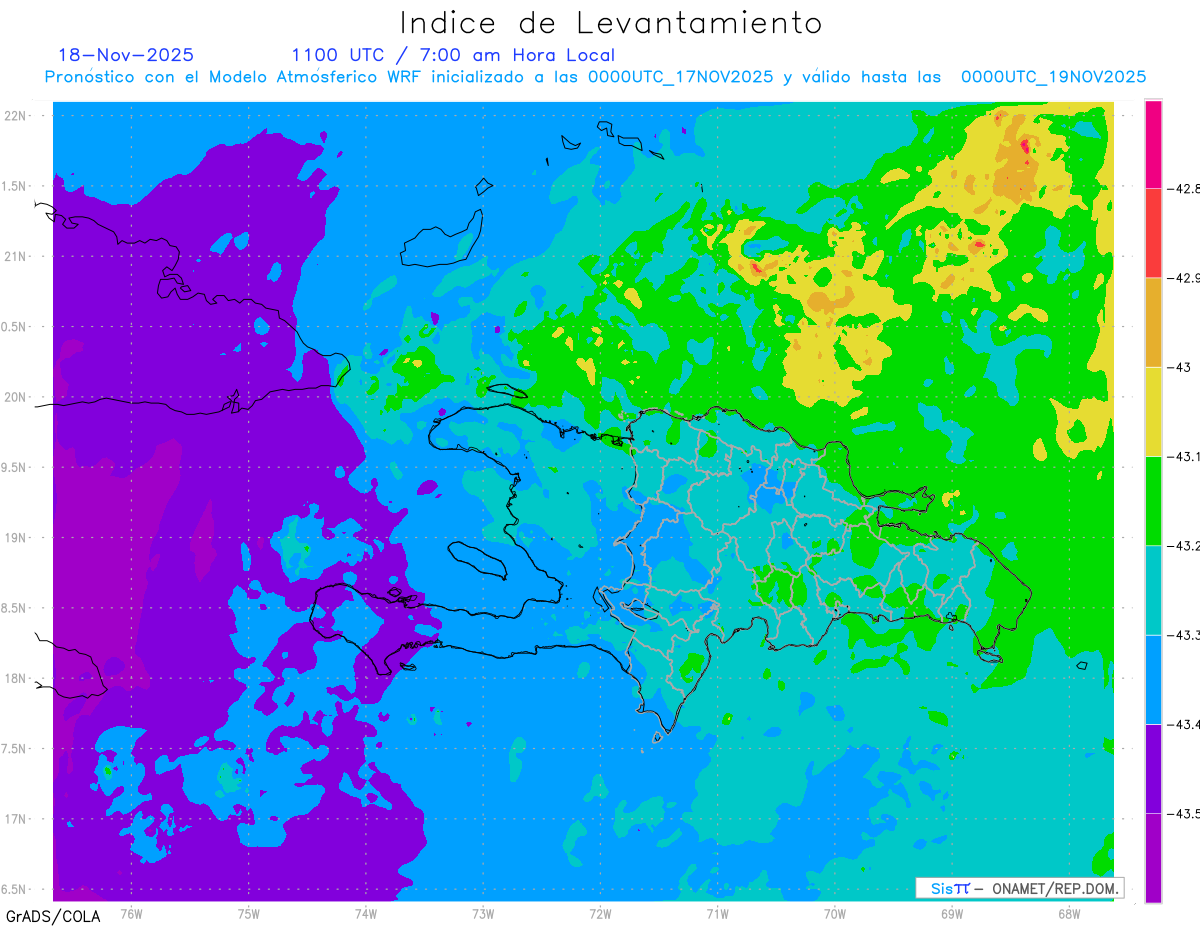Click the legend value "-43.5"
1200x927 pixels.
click(1186, 813)
